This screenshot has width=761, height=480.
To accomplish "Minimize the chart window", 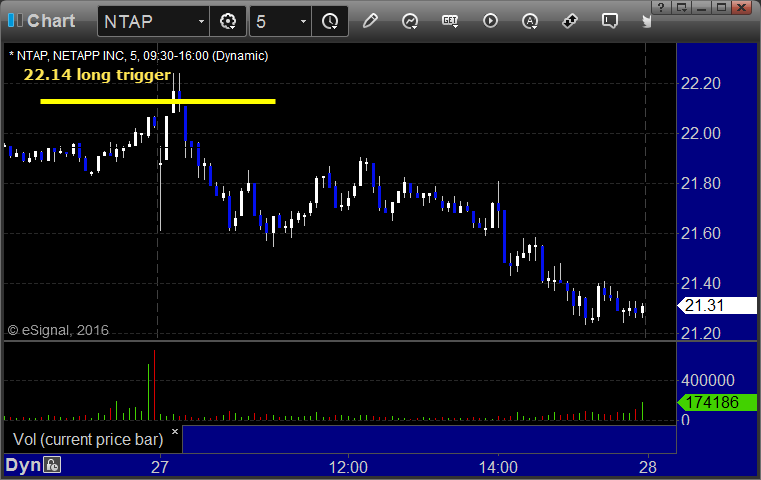I will coord(701,7).
